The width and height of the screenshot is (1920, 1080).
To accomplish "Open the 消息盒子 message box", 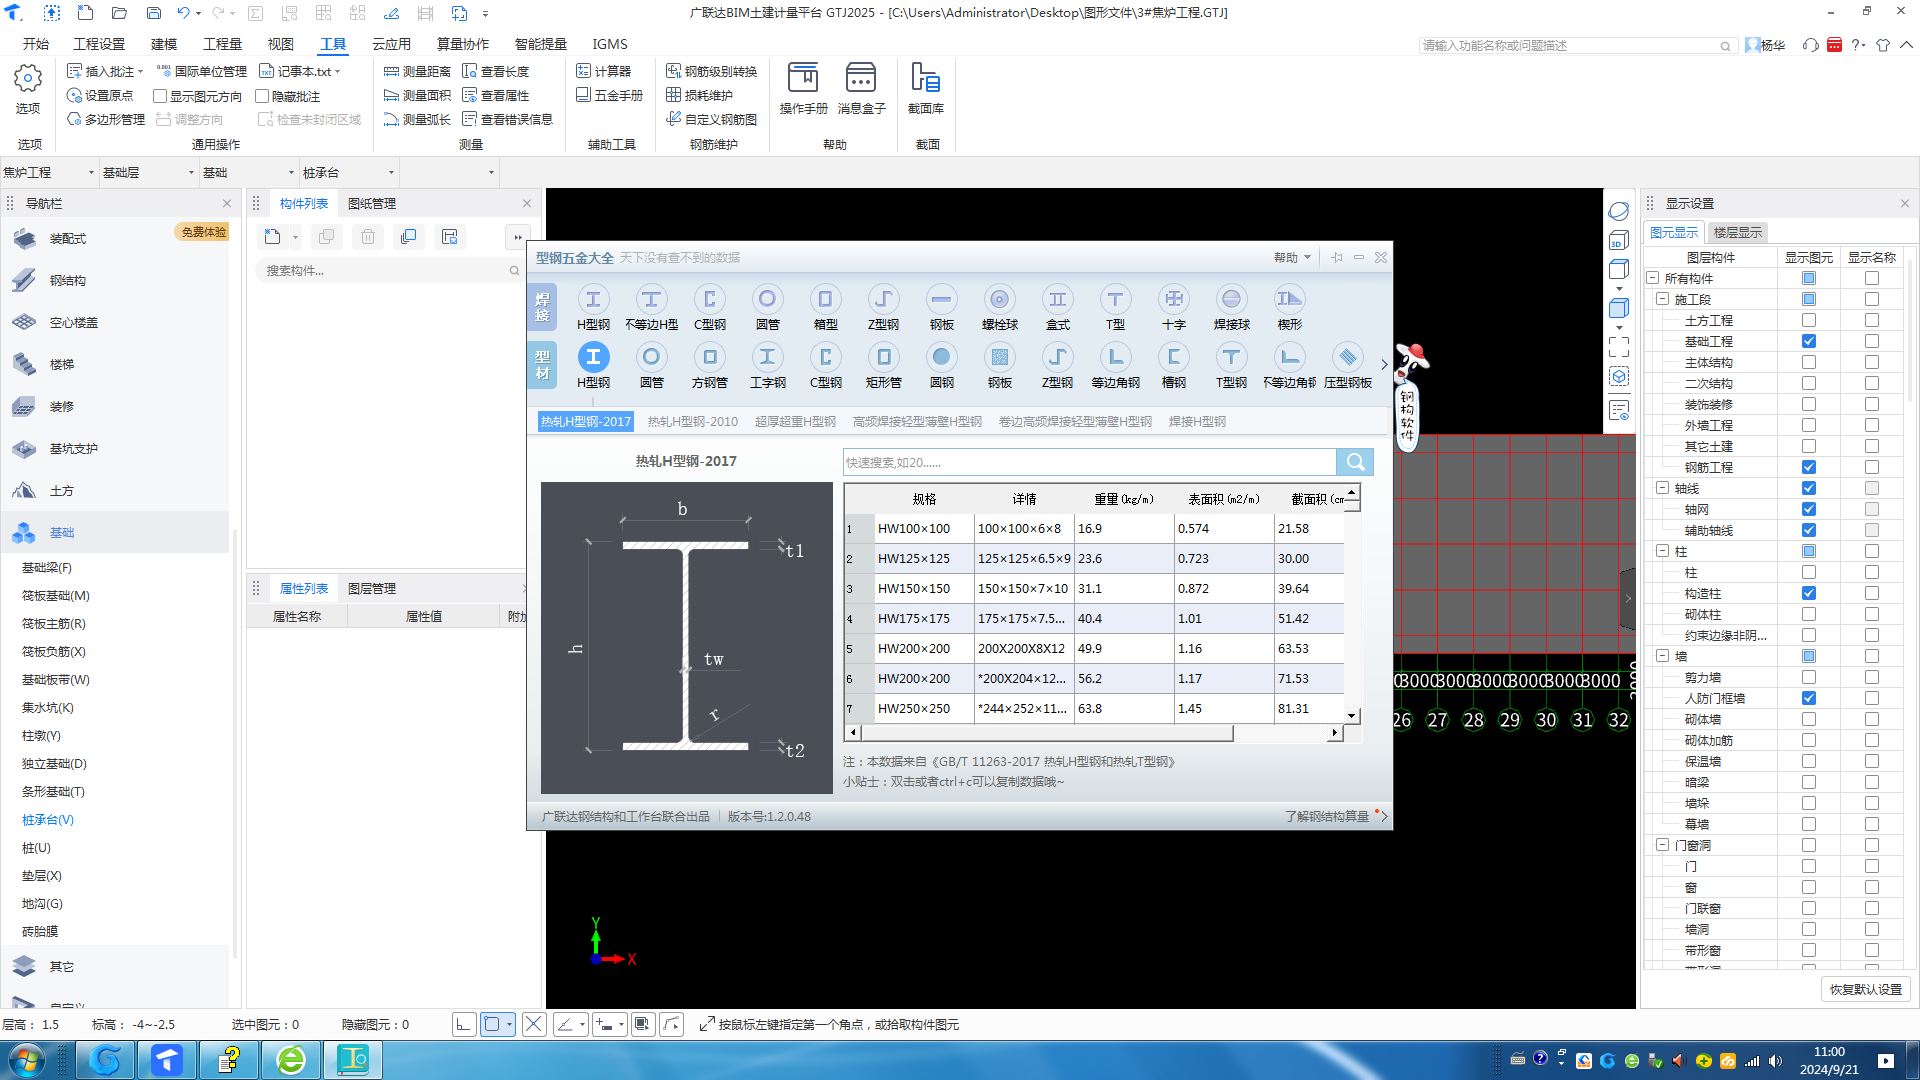I will [861, 88].
